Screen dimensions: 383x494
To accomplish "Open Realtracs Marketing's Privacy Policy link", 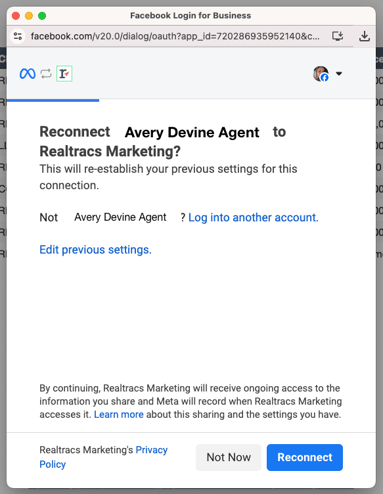I will coord(103,457).
